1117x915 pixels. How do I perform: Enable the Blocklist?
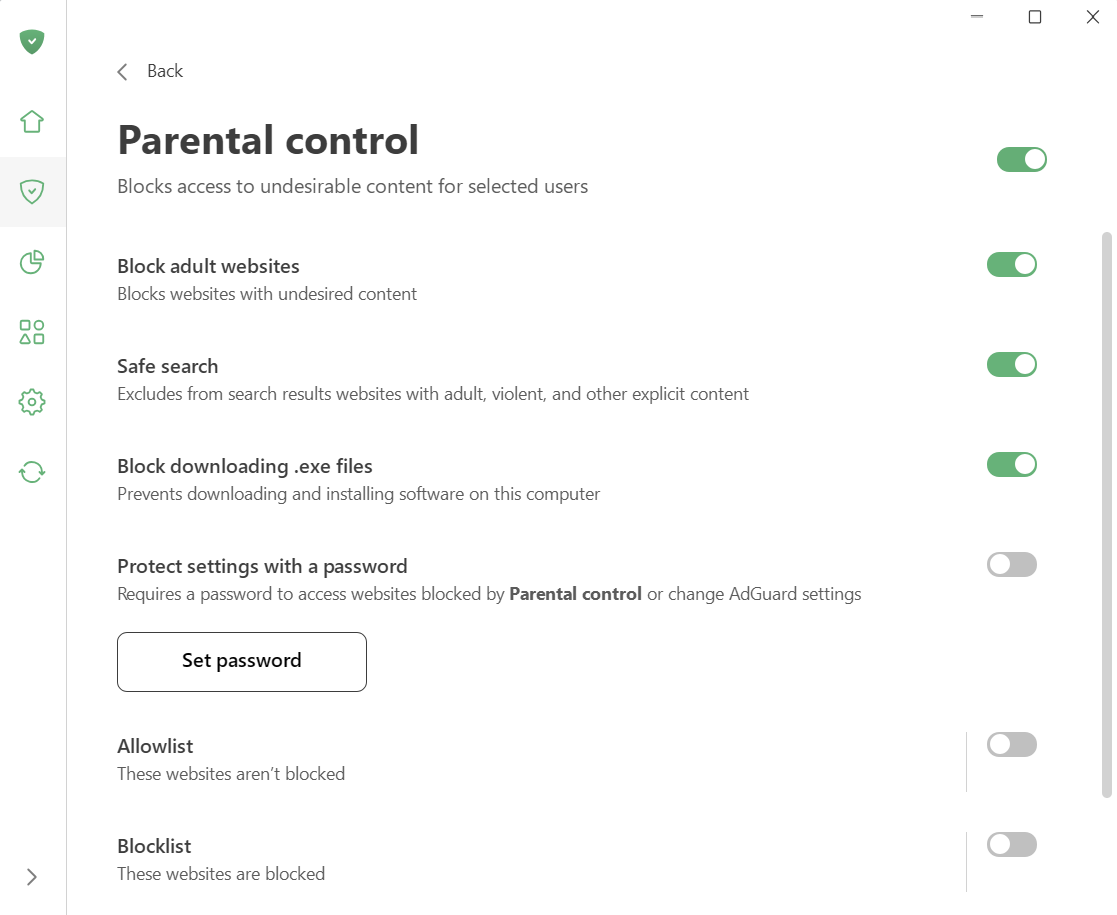pos(1011,844)
